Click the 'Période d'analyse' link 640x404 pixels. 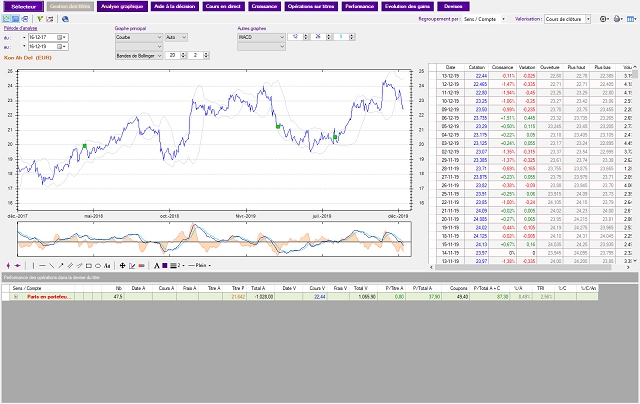click(x=20, y=28)
